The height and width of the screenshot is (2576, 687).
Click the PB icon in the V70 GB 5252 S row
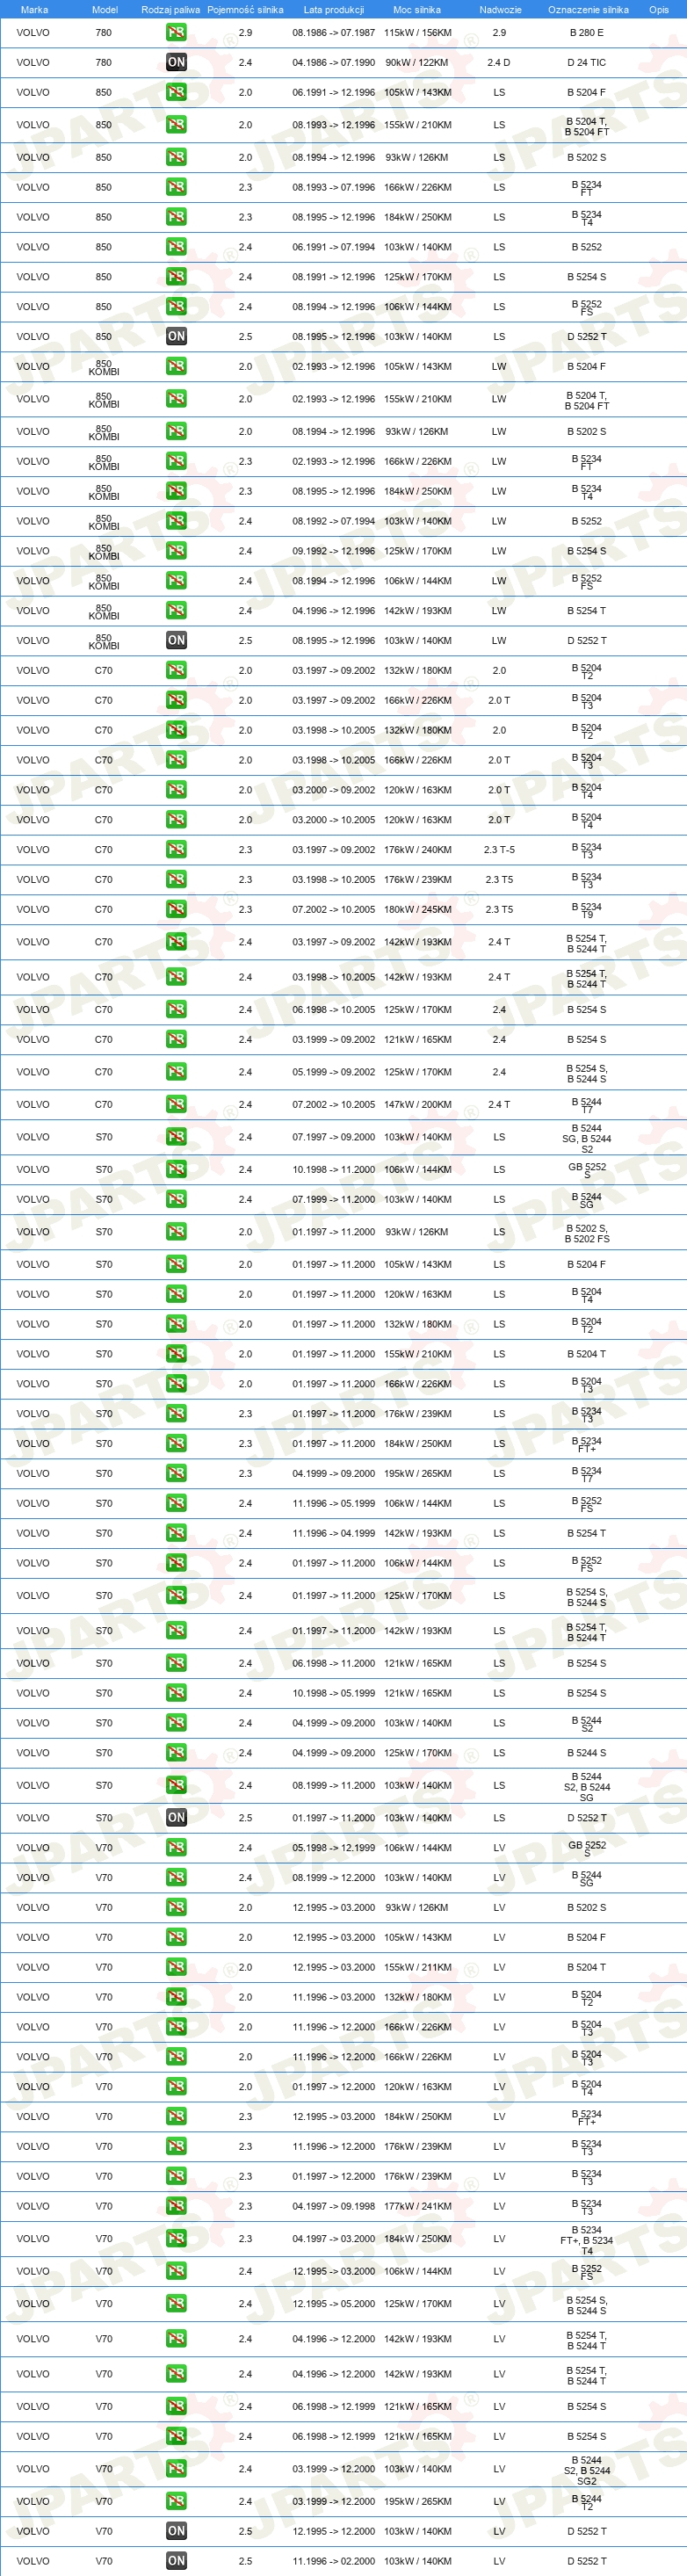(x=176, y=1847)
